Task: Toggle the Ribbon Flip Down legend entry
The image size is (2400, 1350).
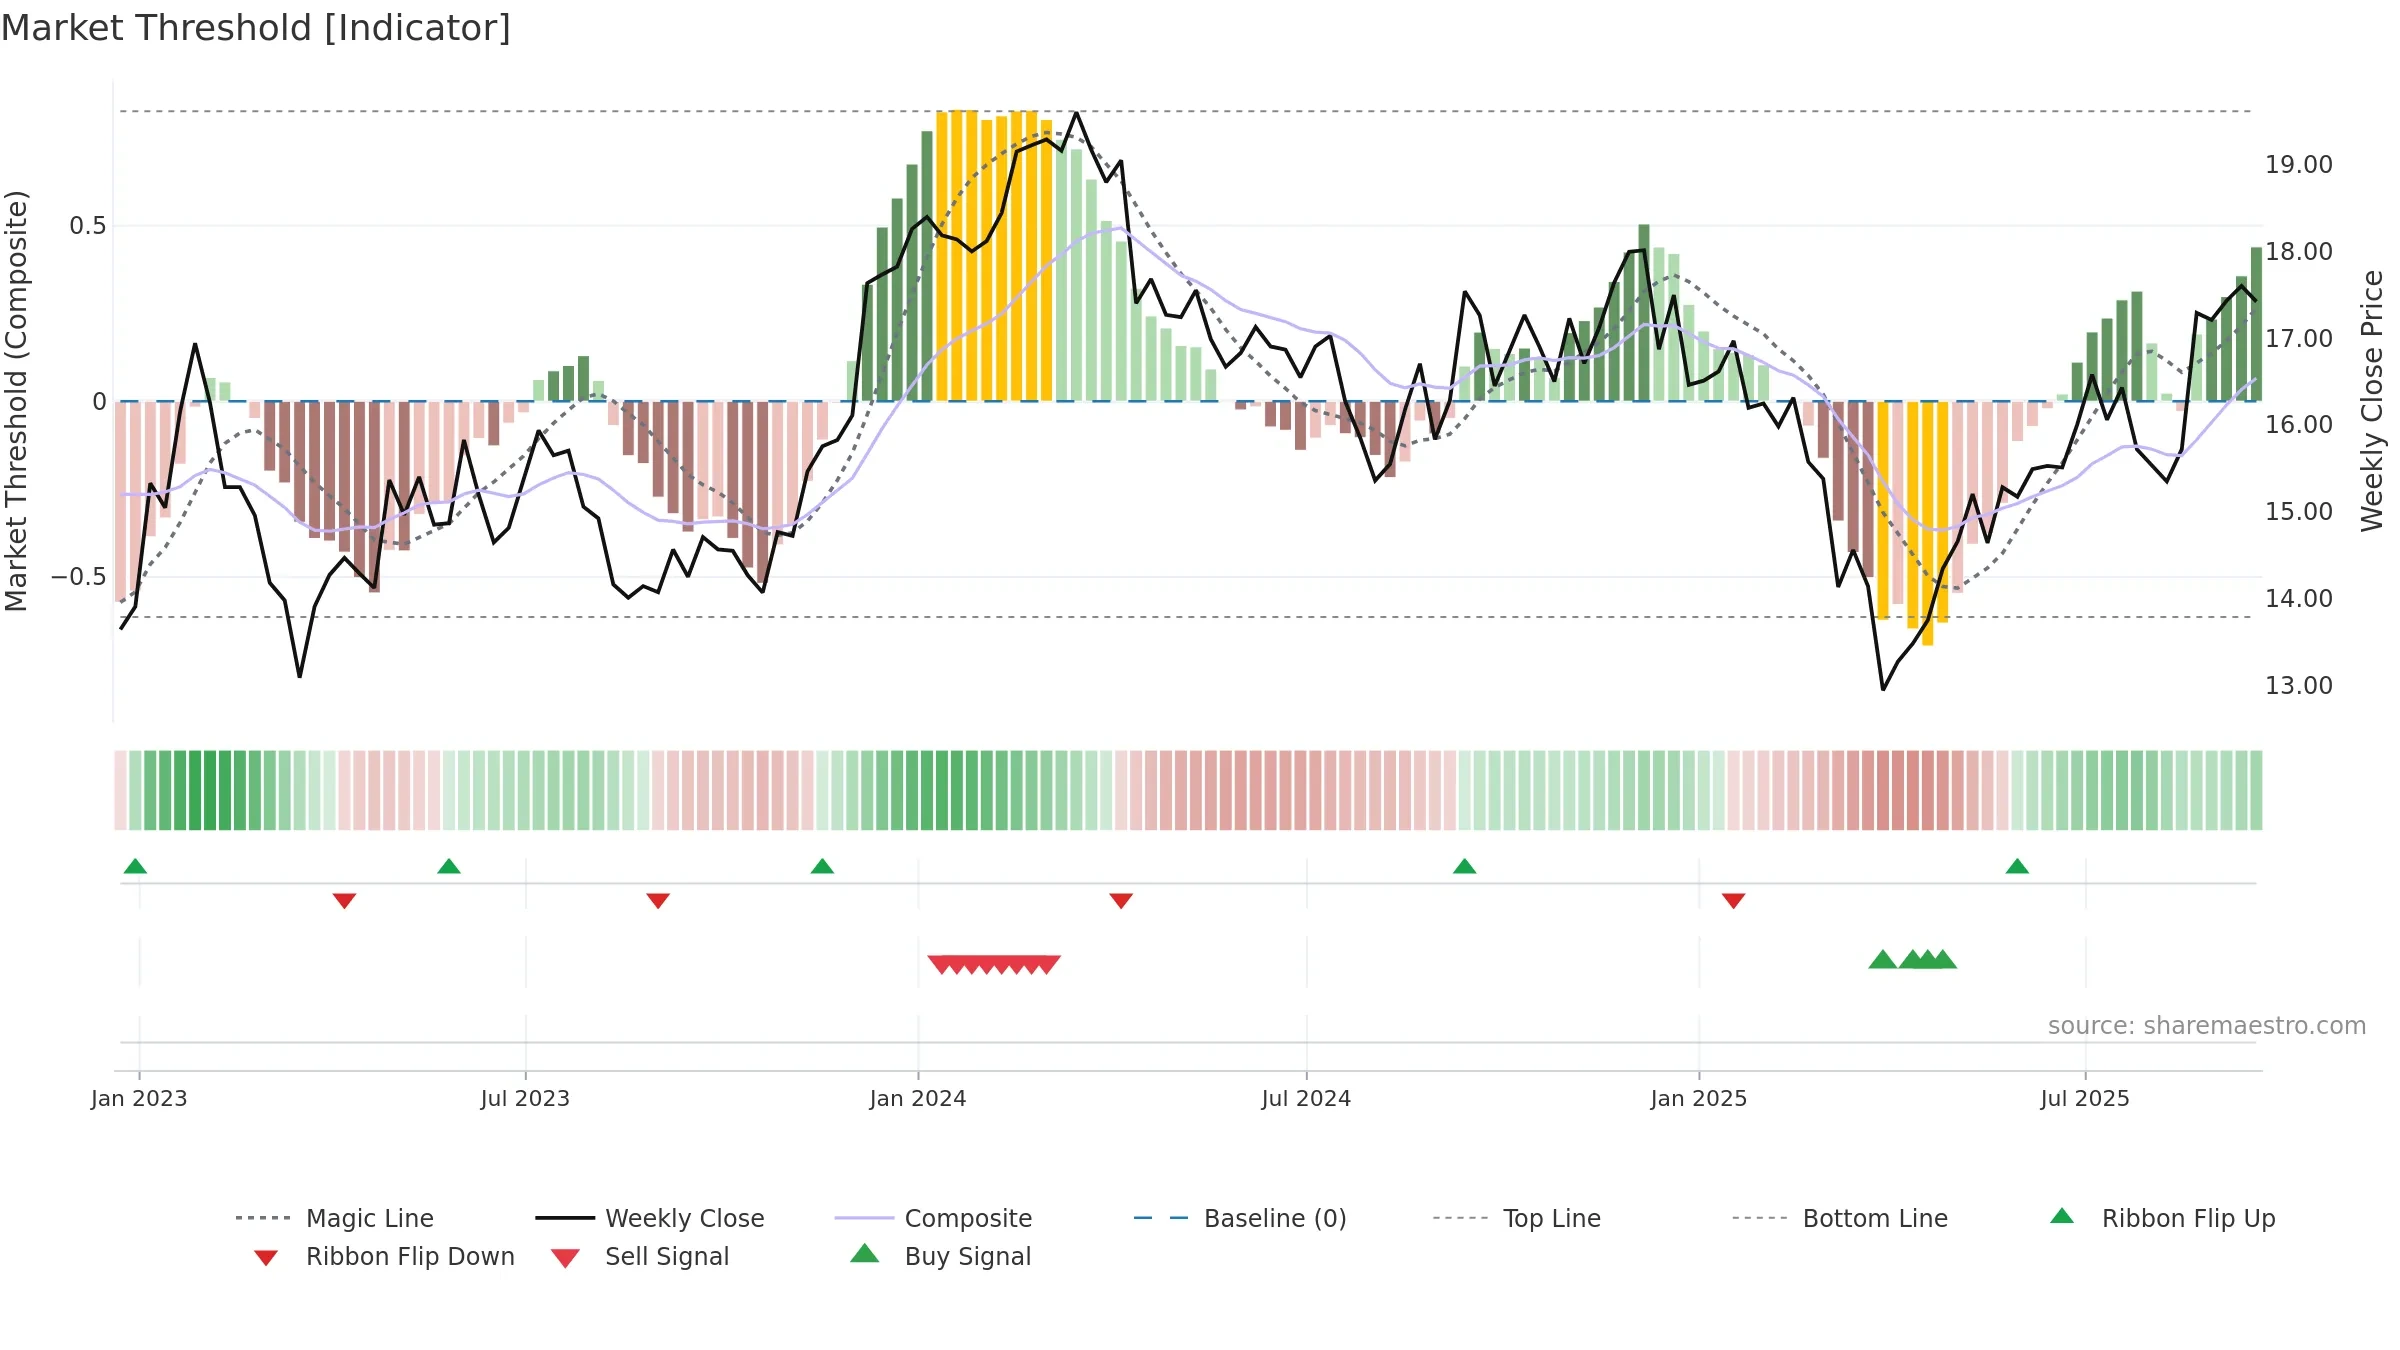Action: 383,1256
